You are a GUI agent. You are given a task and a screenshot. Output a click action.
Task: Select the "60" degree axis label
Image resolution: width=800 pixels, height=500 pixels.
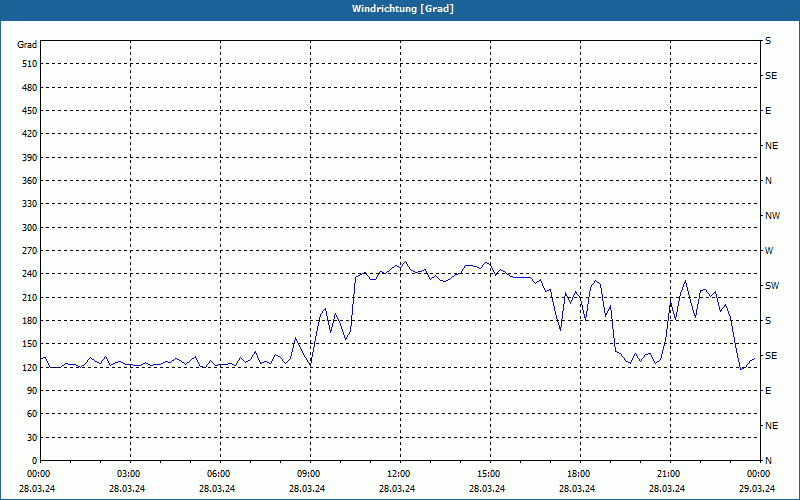(32, 414)
